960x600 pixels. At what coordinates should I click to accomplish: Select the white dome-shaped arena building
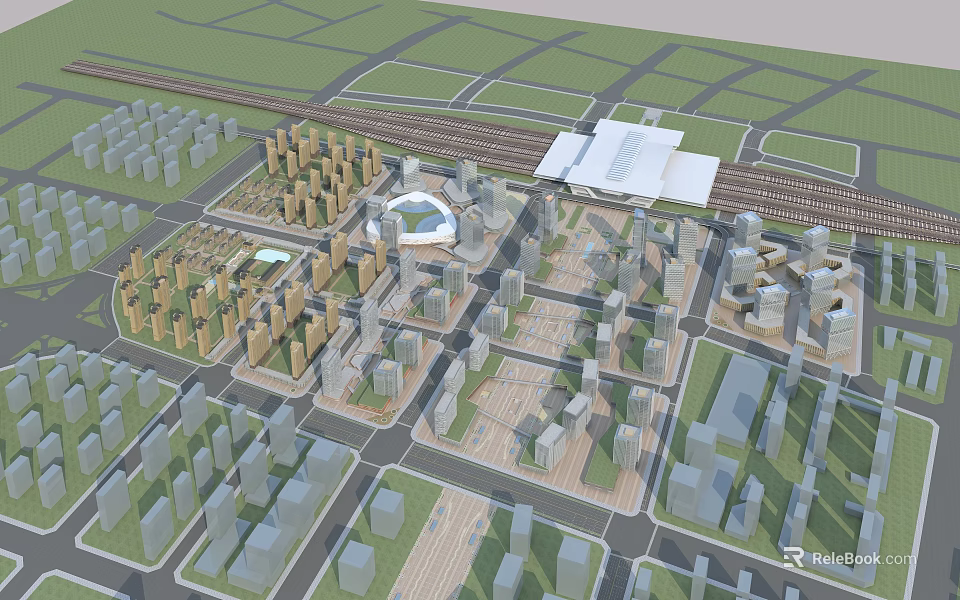pos(413,220)
